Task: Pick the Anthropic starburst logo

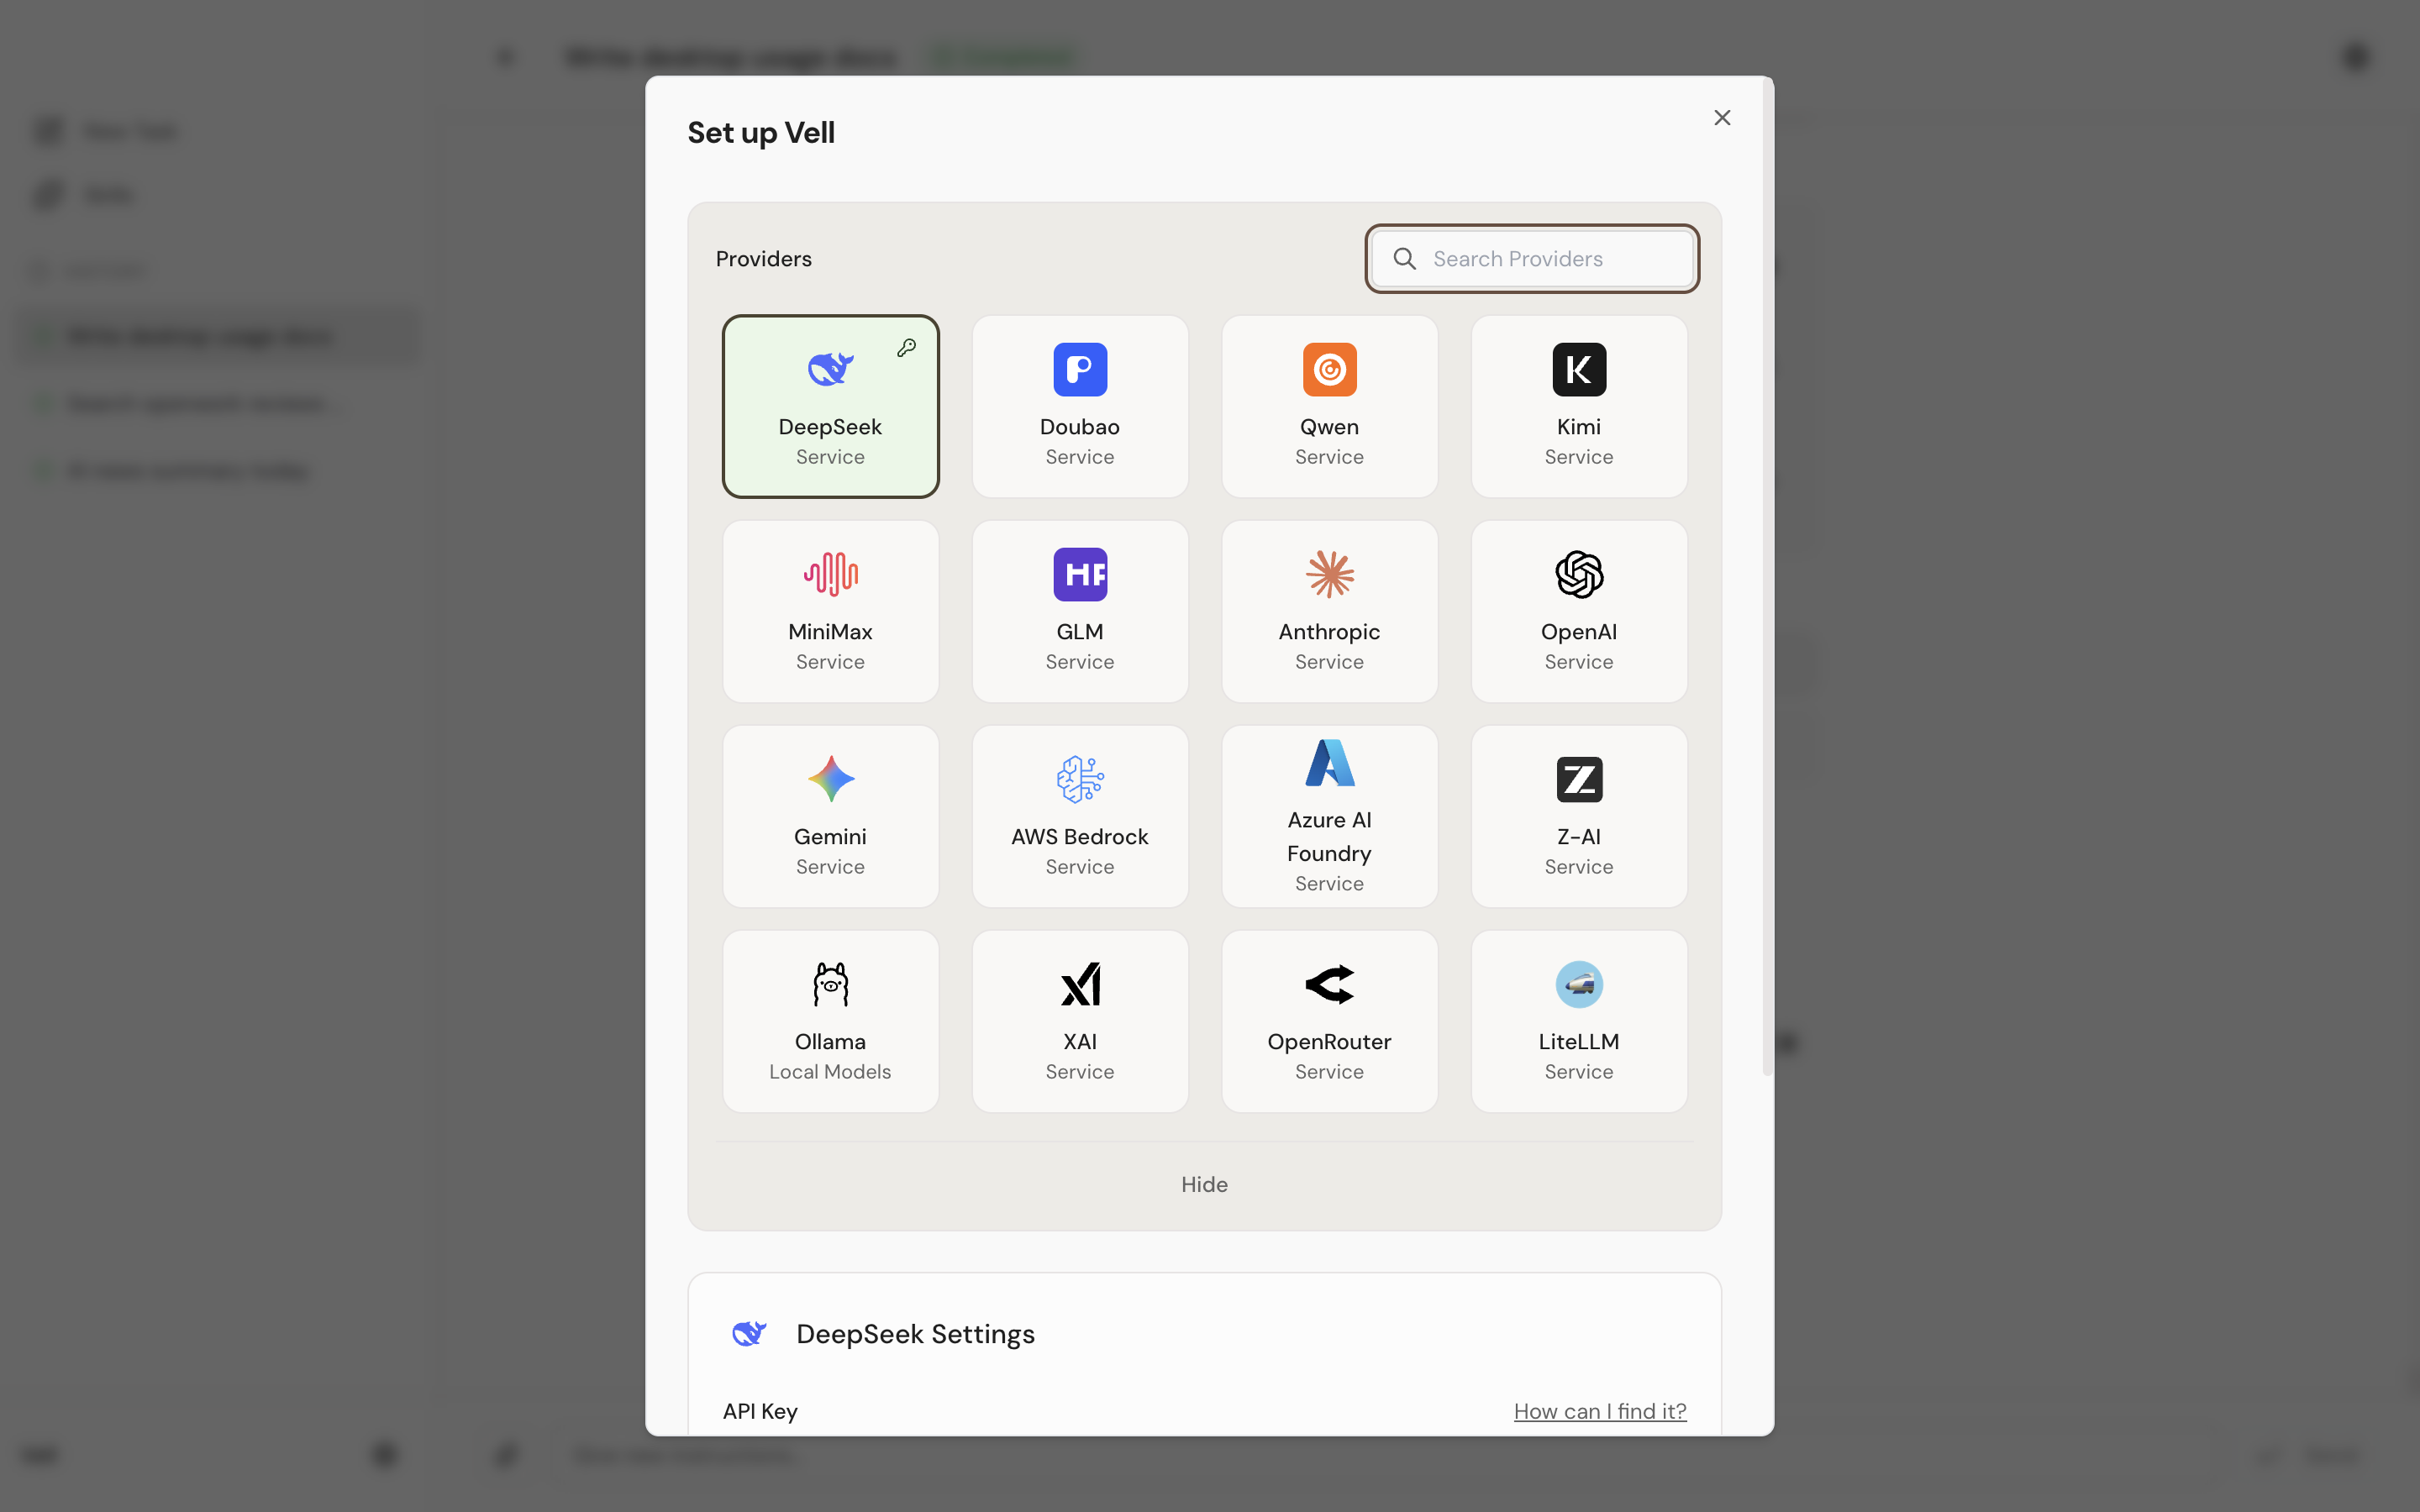Action: pos(1329,574)
